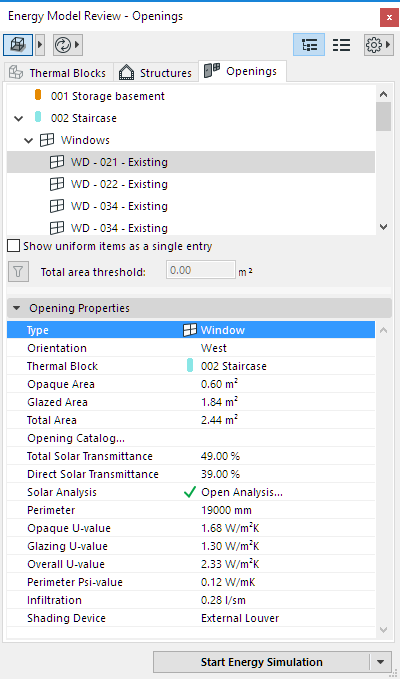Click the cyan swatch beside 002 Staircase in tree
Viewport: 400px width, 679px height.
[38, 117]
